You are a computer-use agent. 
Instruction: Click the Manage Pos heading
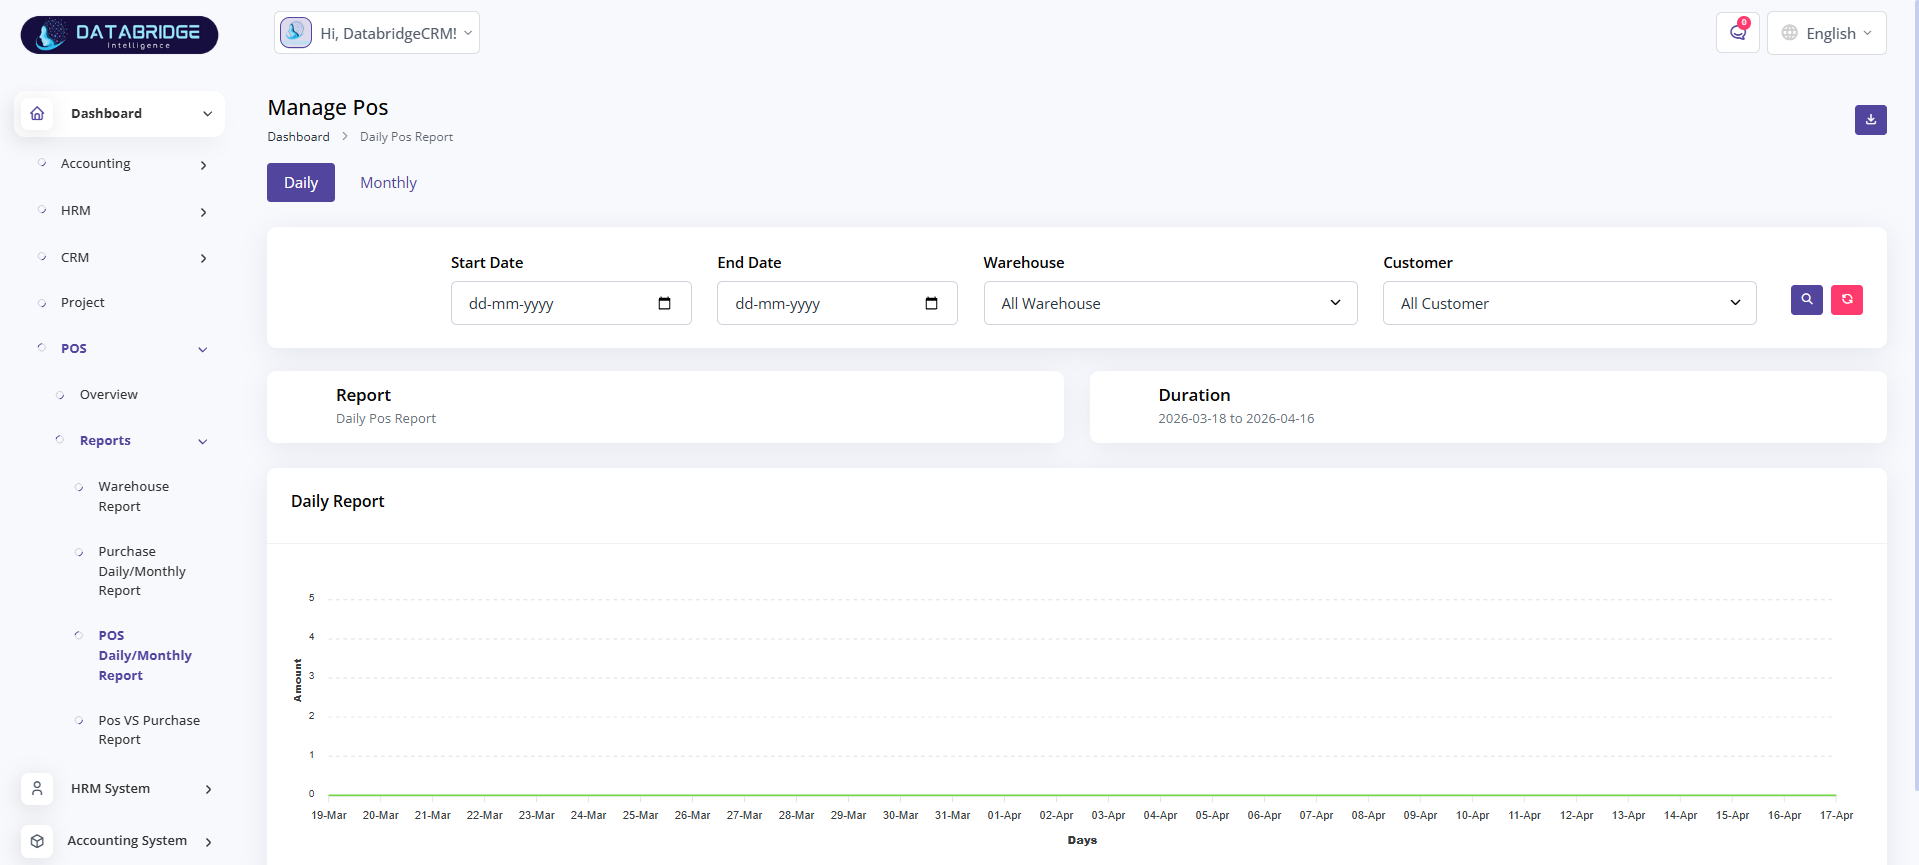coord(328,108)
